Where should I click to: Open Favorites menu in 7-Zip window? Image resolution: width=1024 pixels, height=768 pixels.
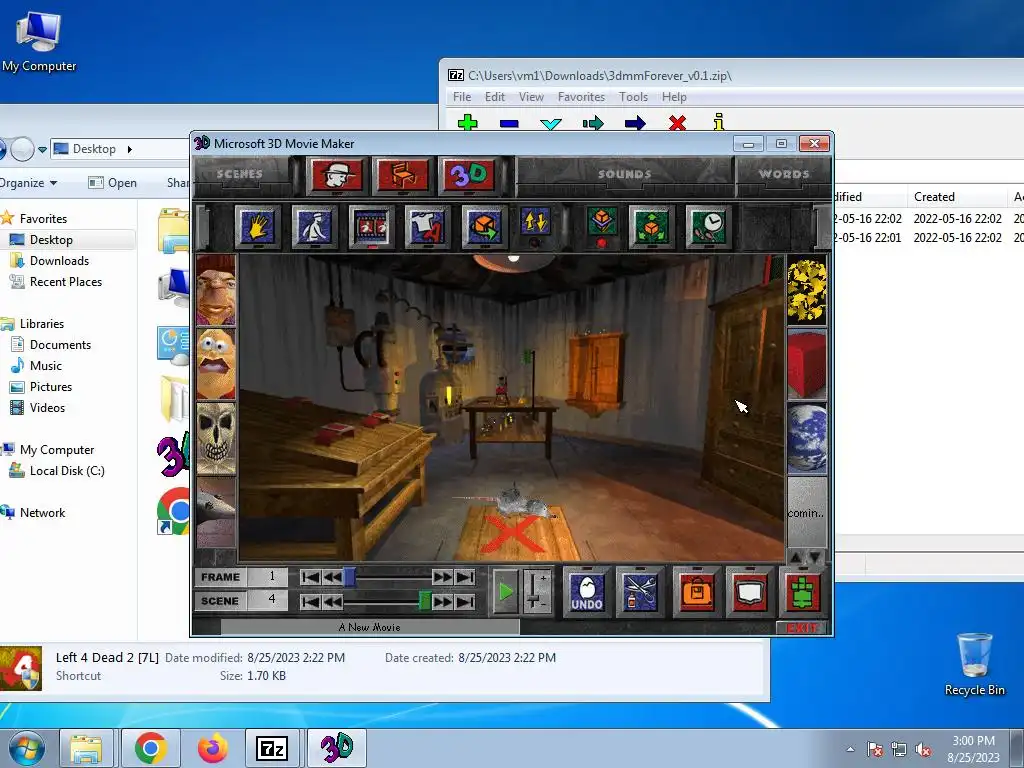click(581, 97)
